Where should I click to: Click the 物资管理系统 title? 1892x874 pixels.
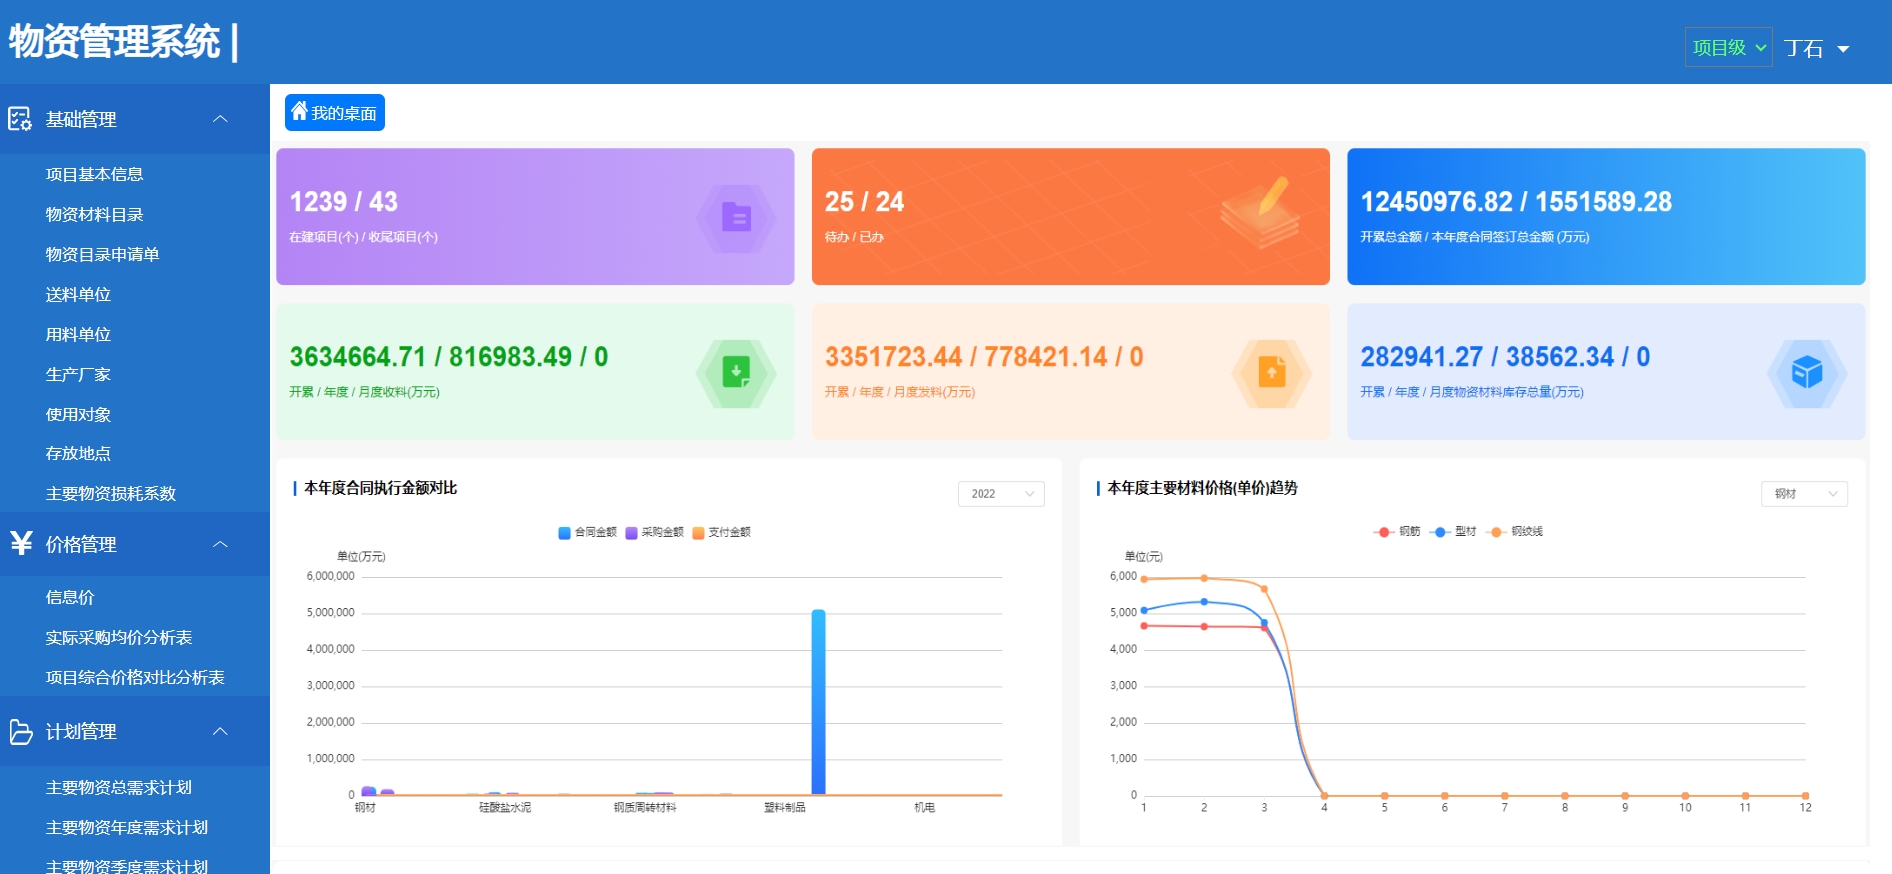coord(114,42)
